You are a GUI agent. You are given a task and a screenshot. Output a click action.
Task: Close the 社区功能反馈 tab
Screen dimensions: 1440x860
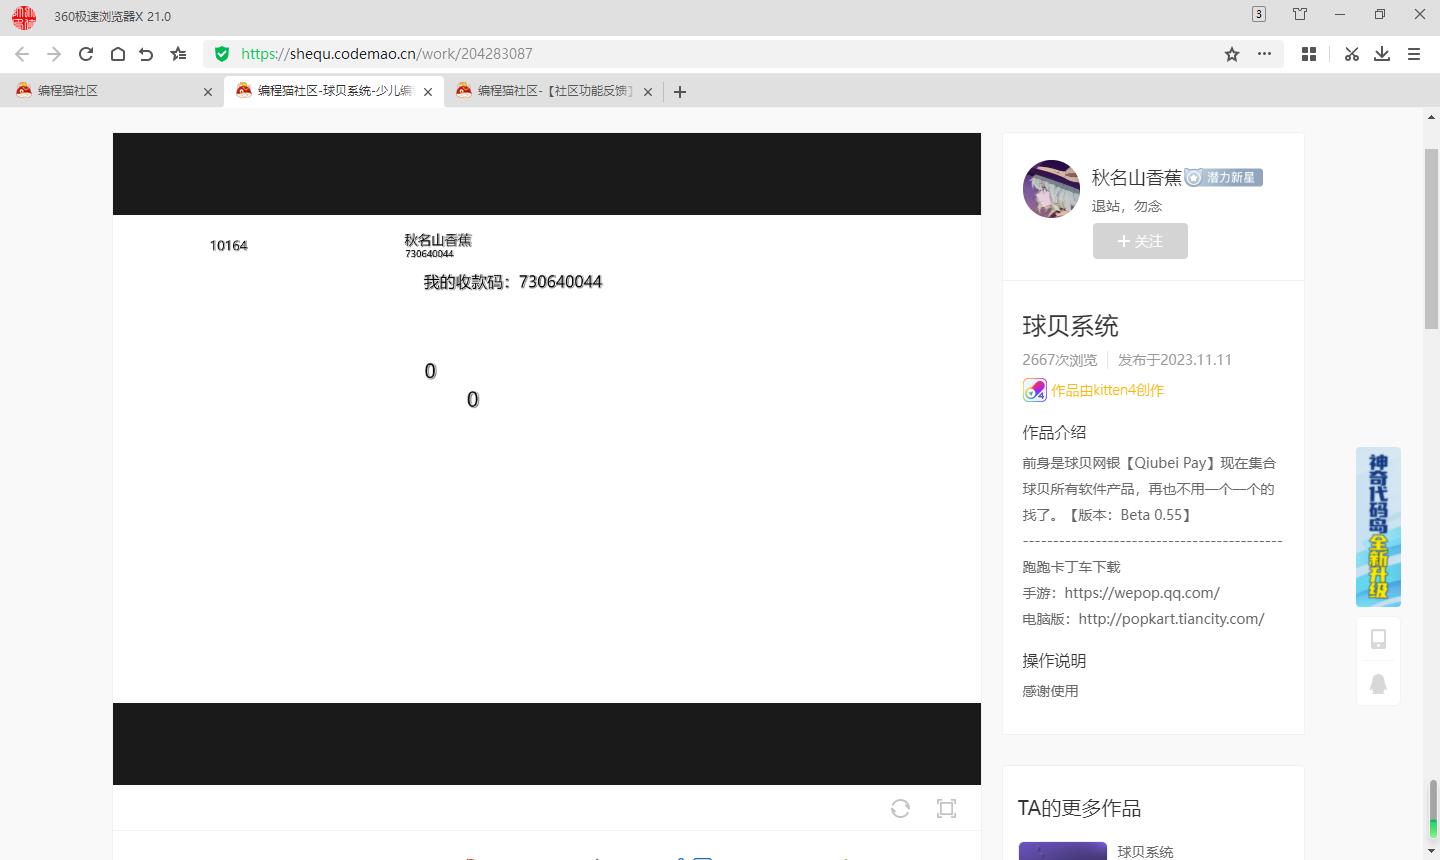click(648, 92)
